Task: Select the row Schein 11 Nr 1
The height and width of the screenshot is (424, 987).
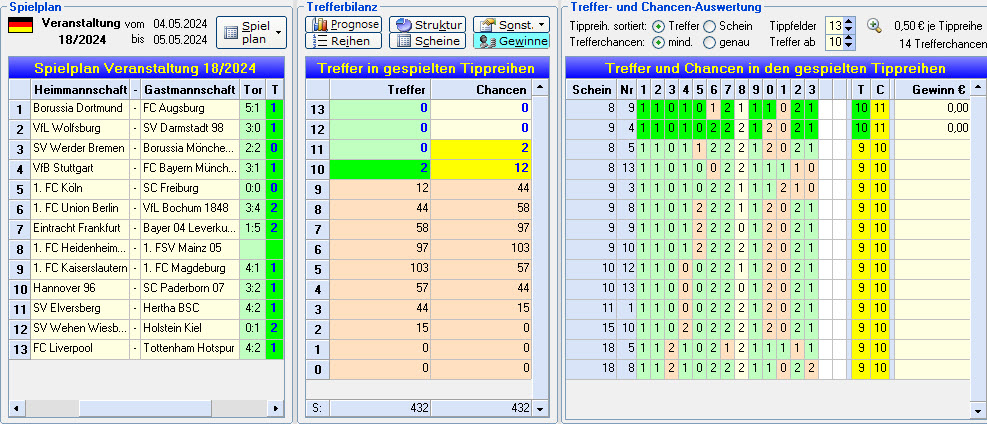Action: pos(768,308)
